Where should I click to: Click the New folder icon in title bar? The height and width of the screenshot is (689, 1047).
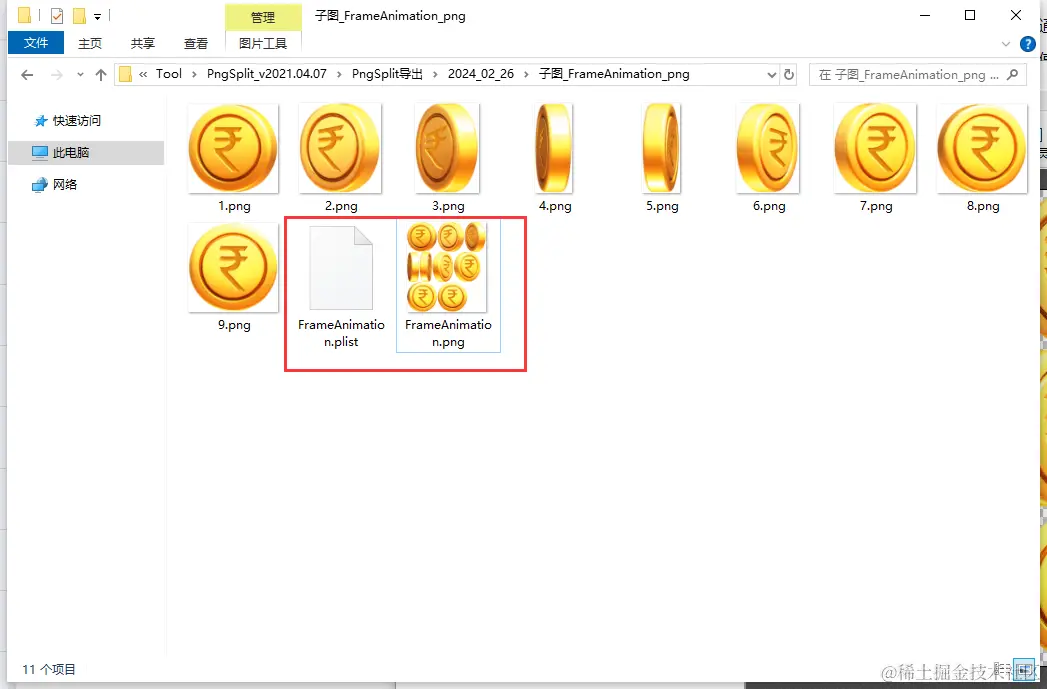pyautogui.click(x=79, y=15)
